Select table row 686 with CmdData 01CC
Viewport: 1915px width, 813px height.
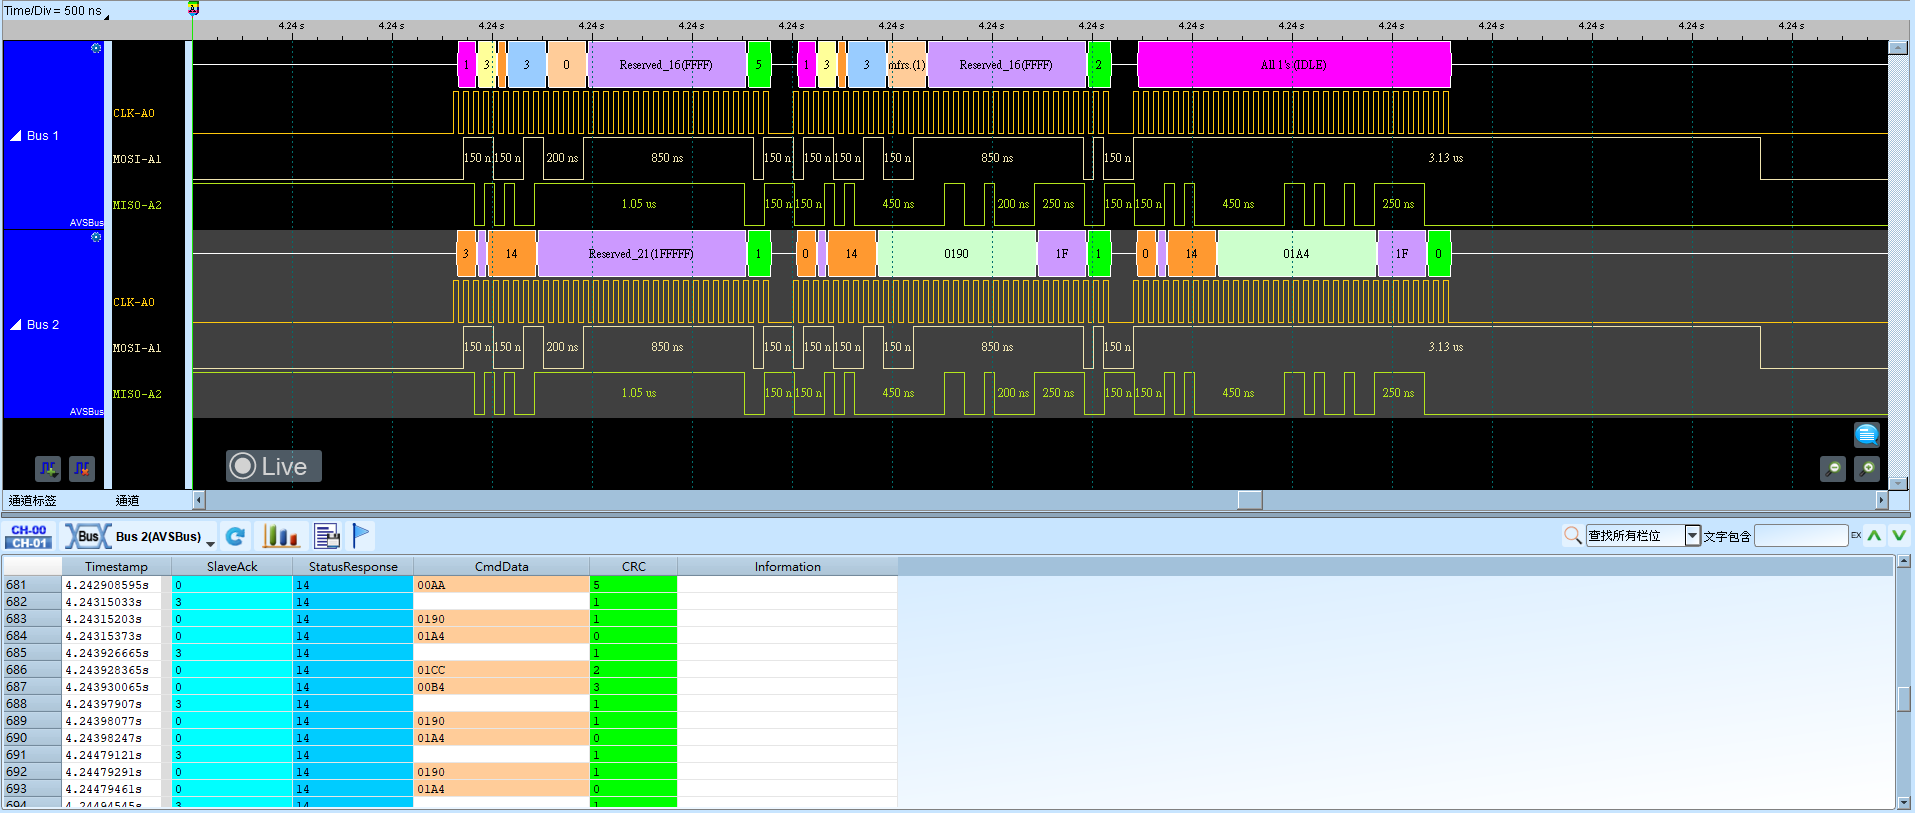pos(450,670)
